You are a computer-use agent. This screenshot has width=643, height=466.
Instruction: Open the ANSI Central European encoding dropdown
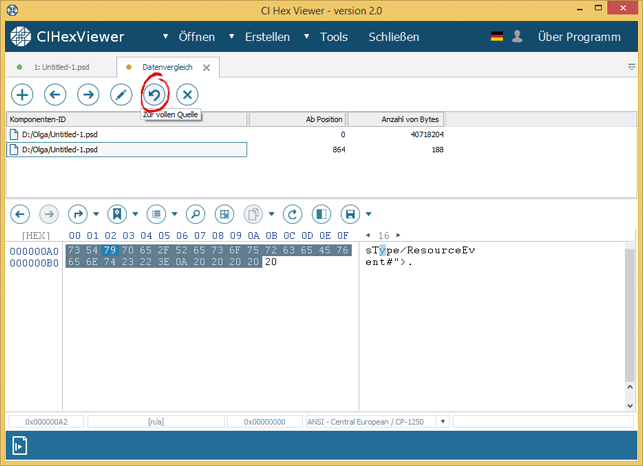point(442,421)
